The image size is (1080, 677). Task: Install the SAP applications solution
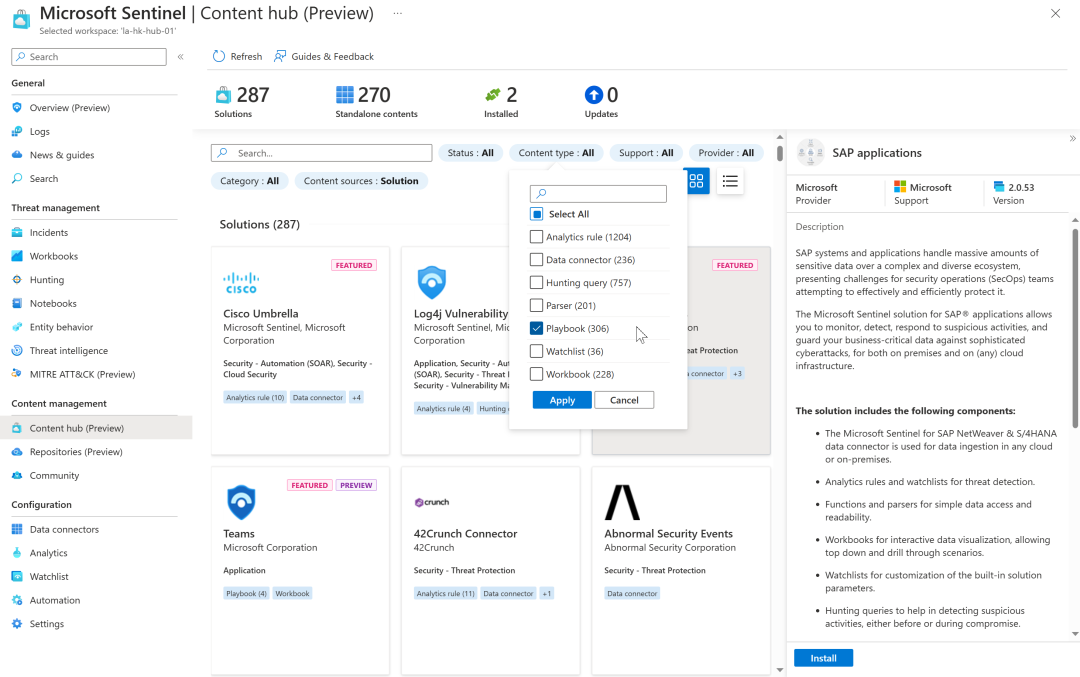click(823, 658)
